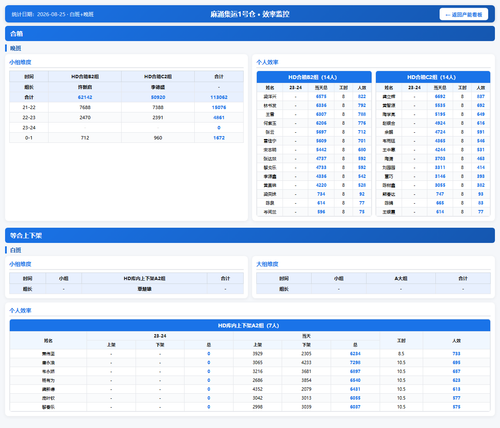Click total value 62142 in group table
This screenshot has width=500, height=428.
click(85, 97)
